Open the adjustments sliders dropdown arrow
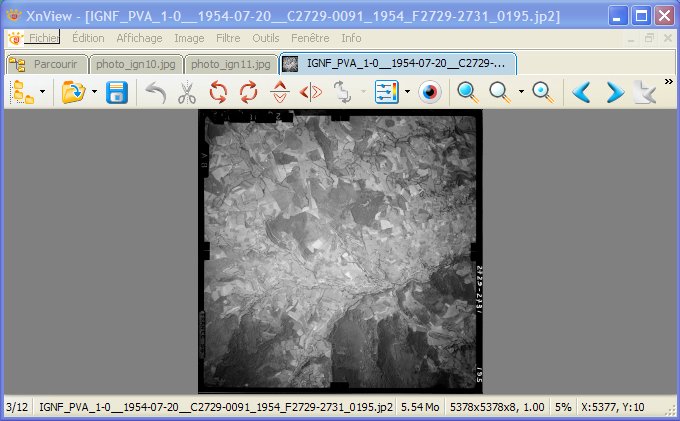This screenshot has height=421, width=680. coord(407,93)
